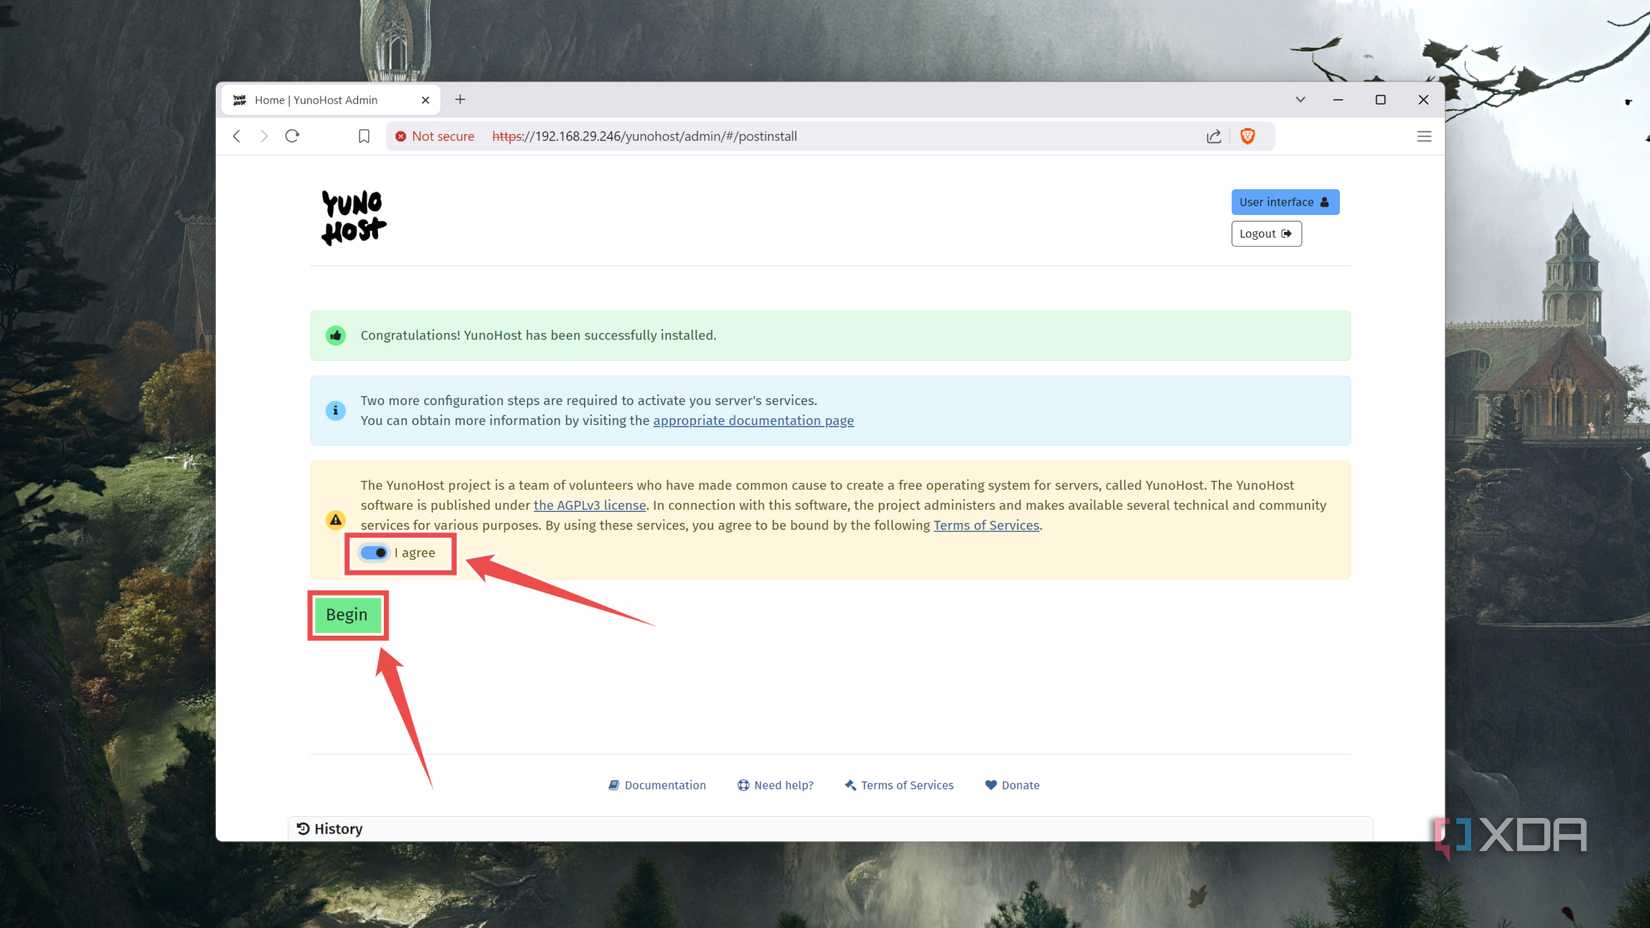Click the Logout button
Screen dimensions: 1650x928
[x=1265, y=233]
